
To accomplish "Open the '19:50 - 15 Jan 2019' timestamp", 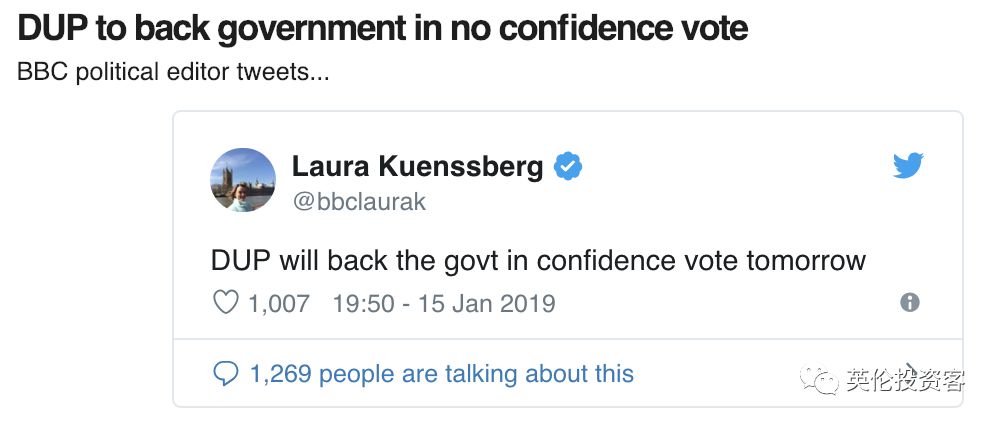I will 443,302.
